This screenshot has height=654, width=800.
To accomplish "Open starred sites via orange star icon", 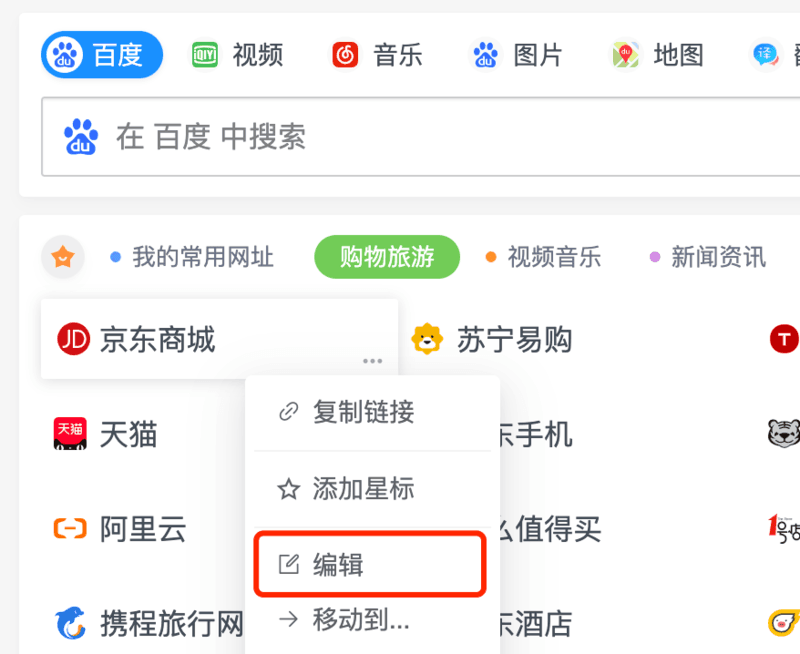I will pyautogui.click(x=63, y=257).
